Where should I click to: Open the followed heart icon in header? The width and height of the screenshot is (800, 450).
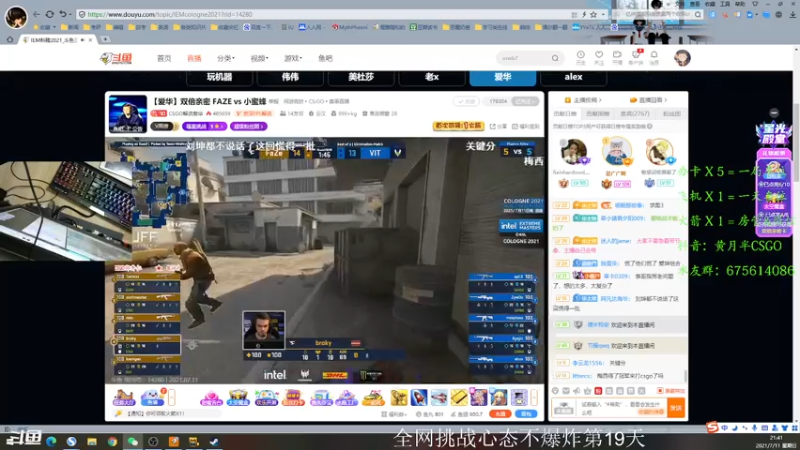tap(599, 57)
